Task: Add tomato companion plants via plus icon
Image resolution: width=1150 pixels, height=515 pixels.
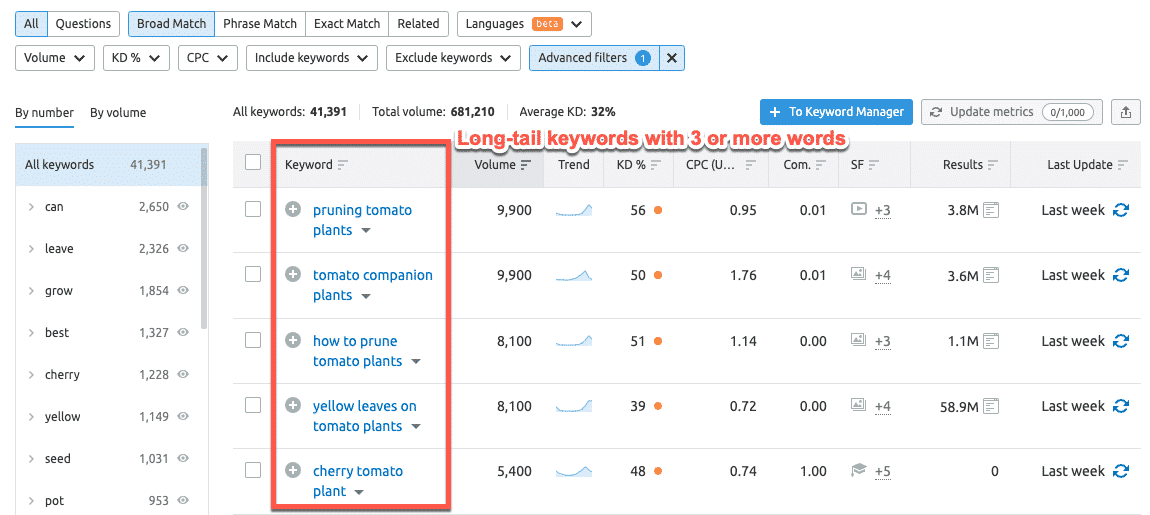Action: 293,275
